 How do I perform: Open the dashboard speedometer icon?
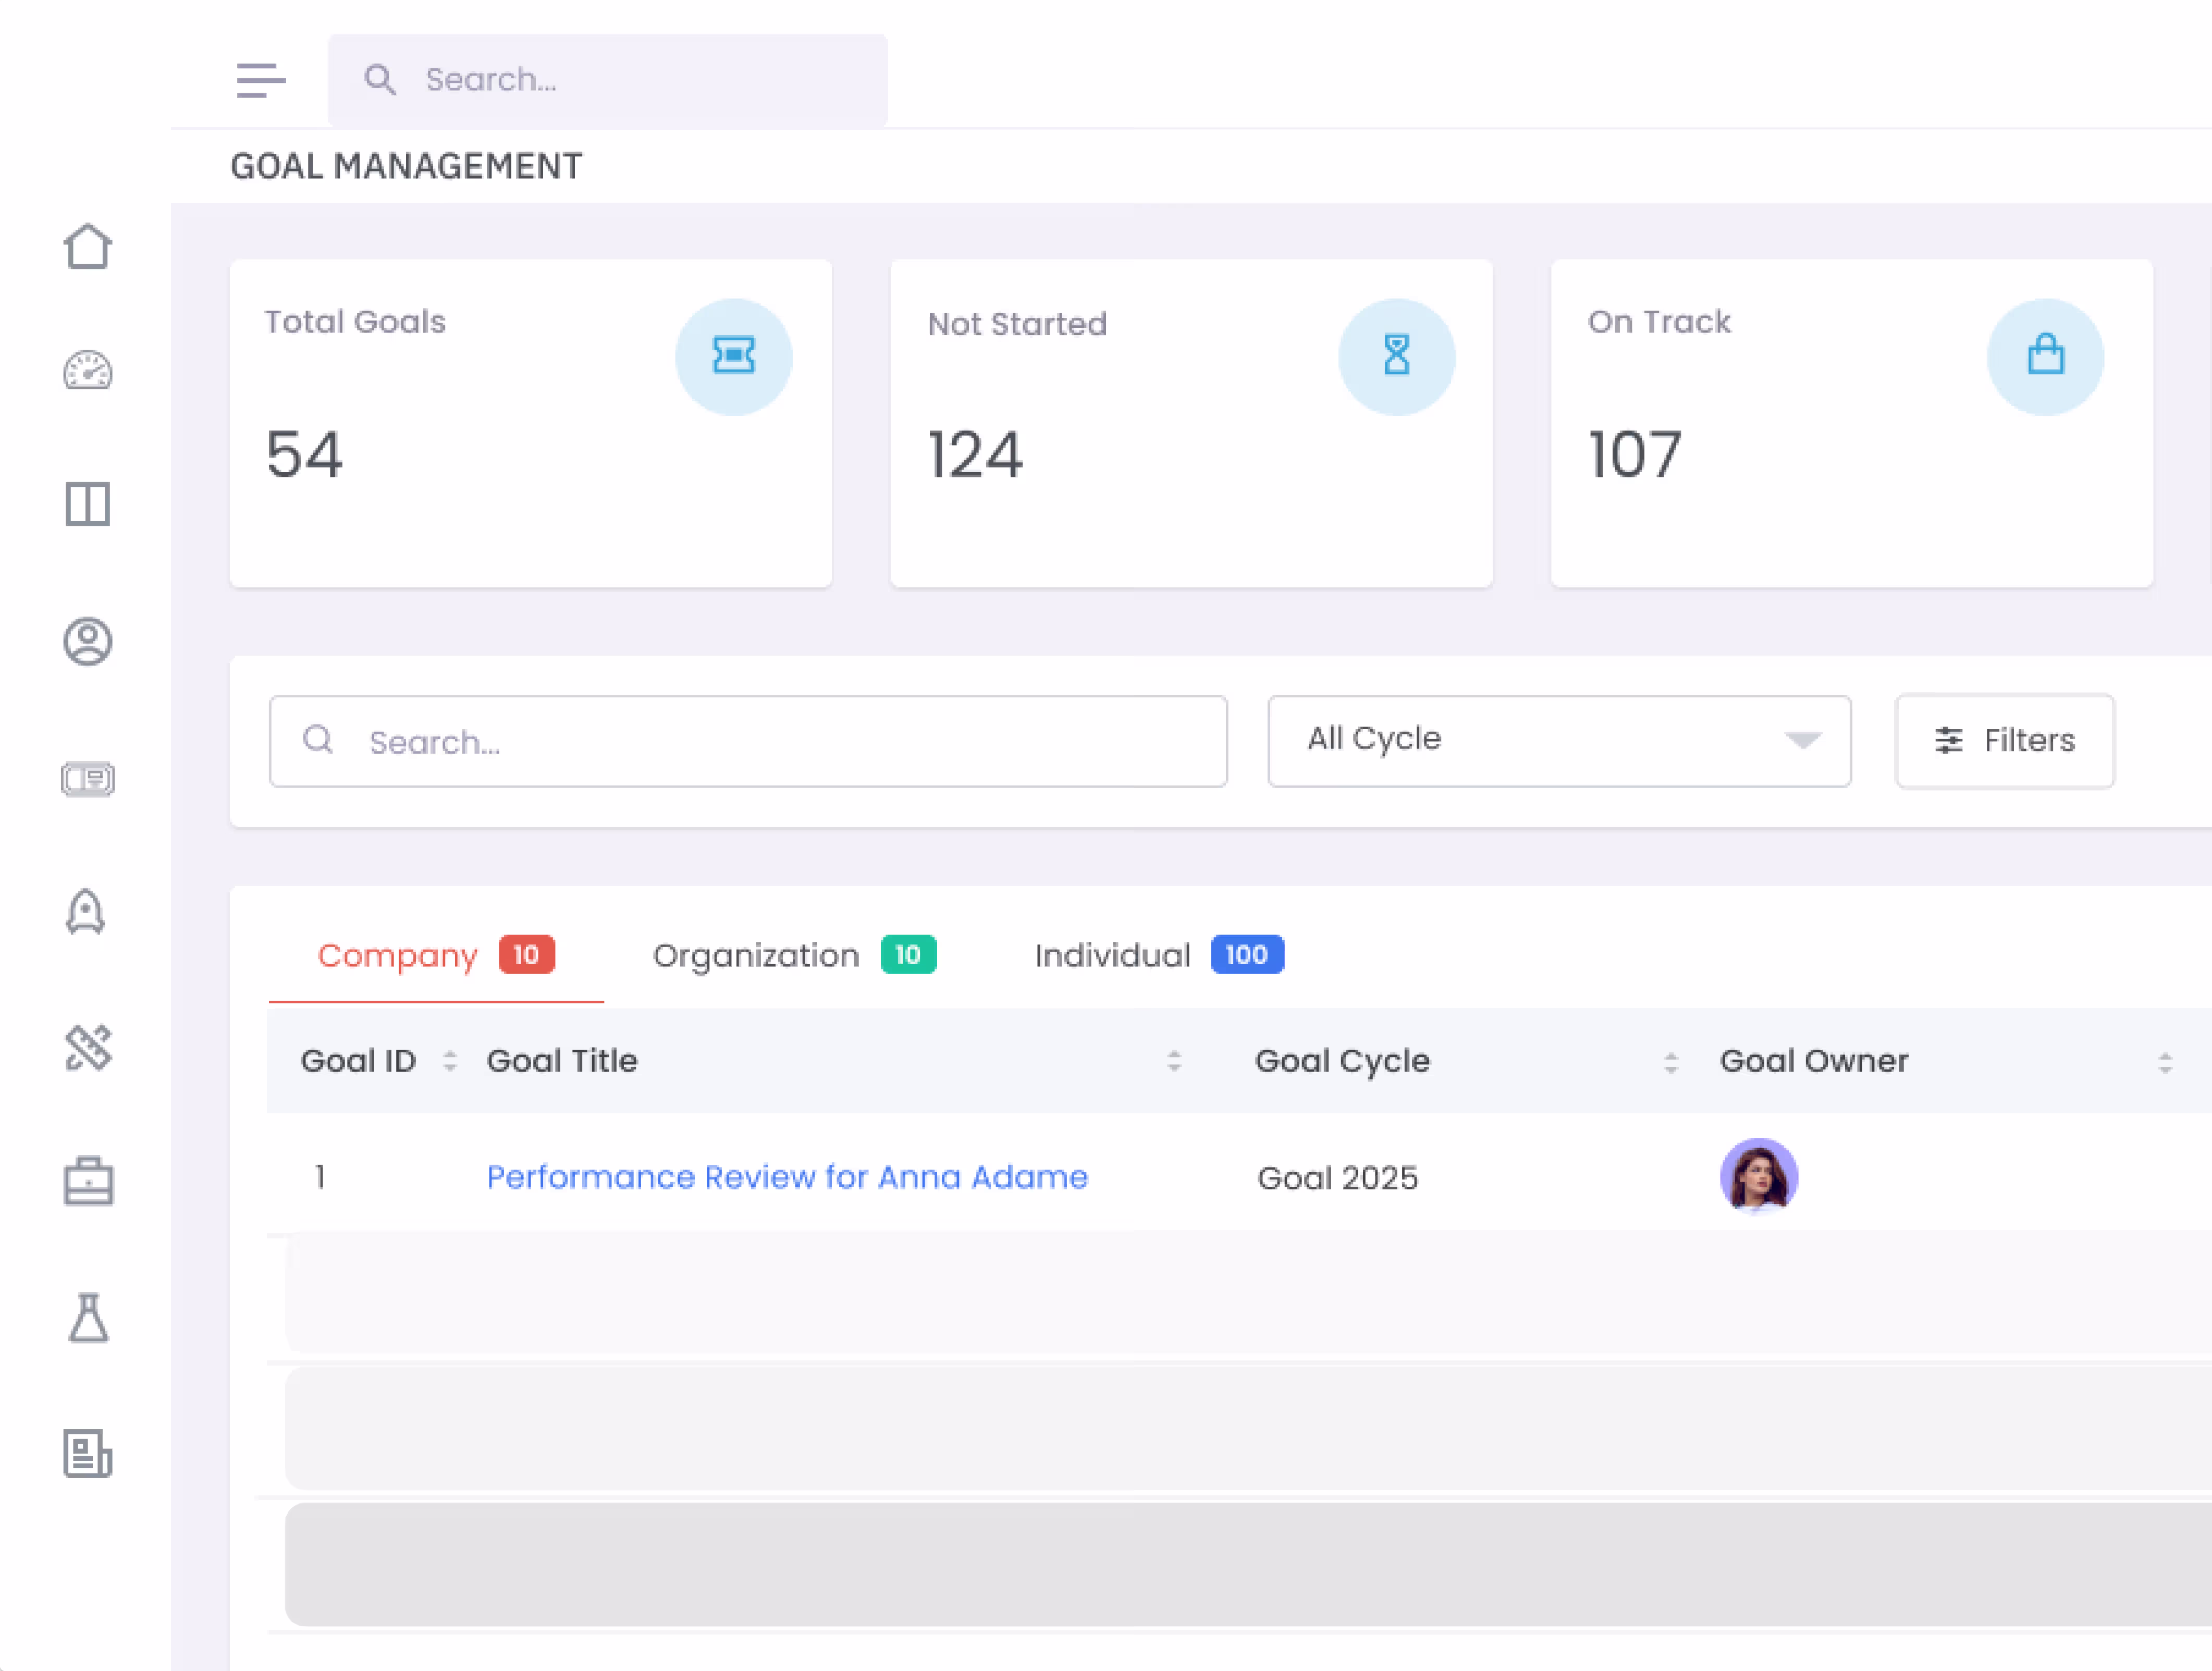[x=88, y=371]
